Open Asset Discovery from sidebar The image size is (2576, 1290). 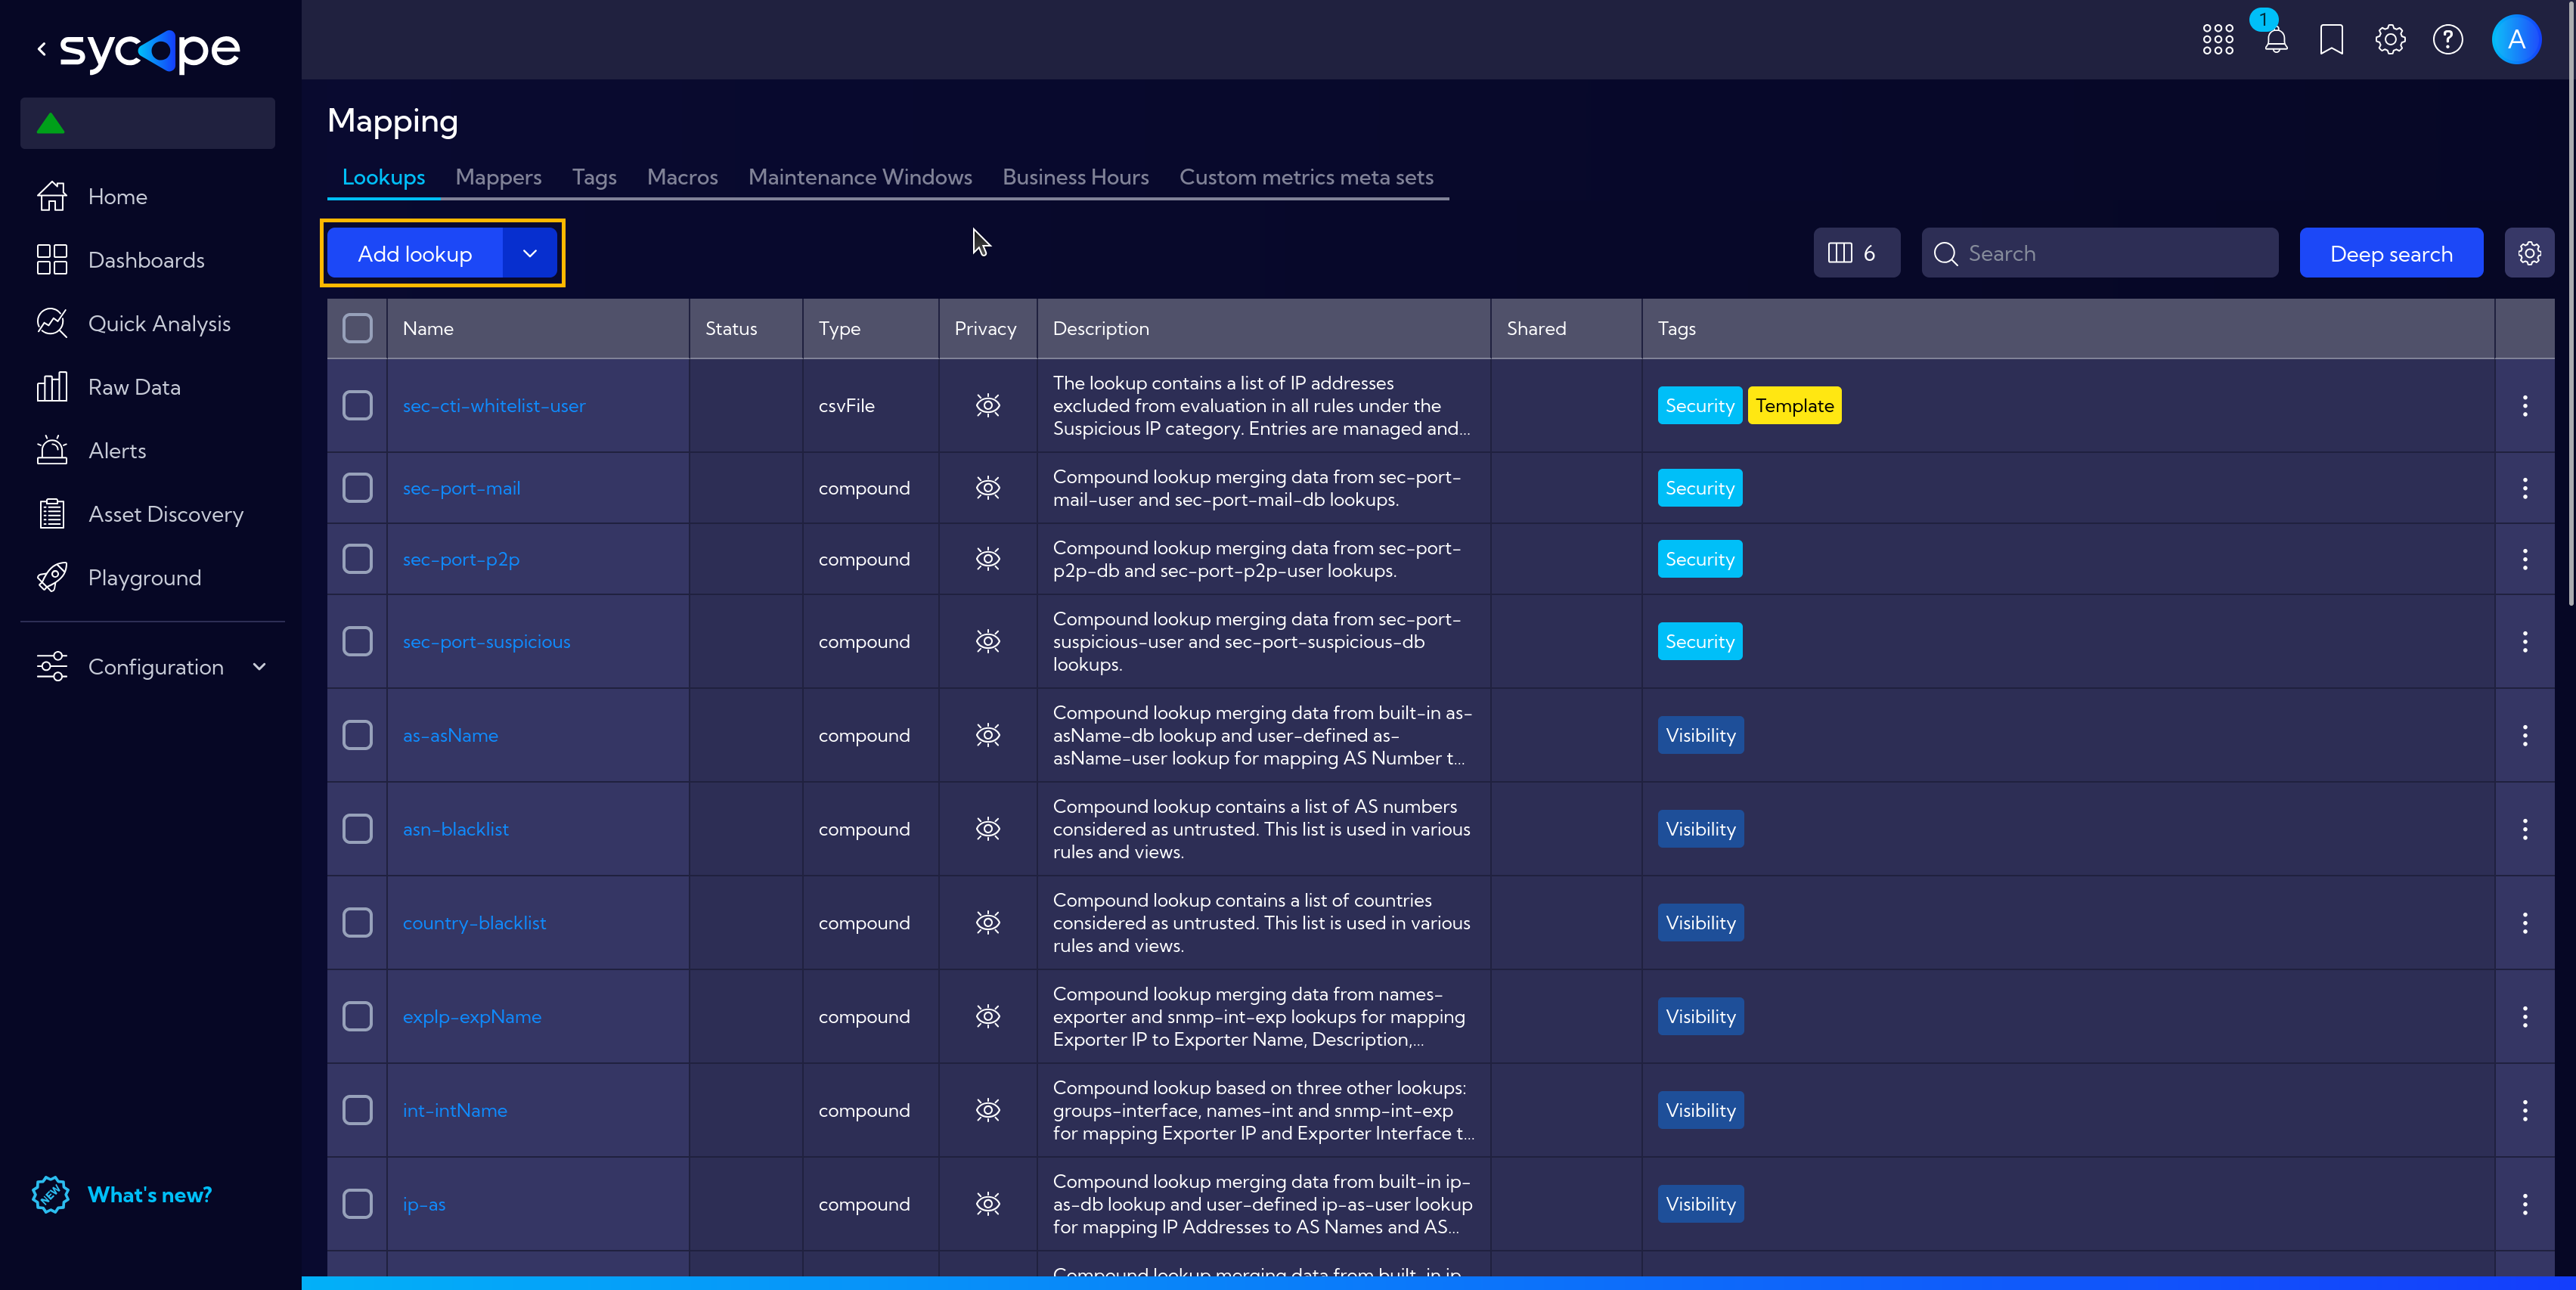click(166, 514)
